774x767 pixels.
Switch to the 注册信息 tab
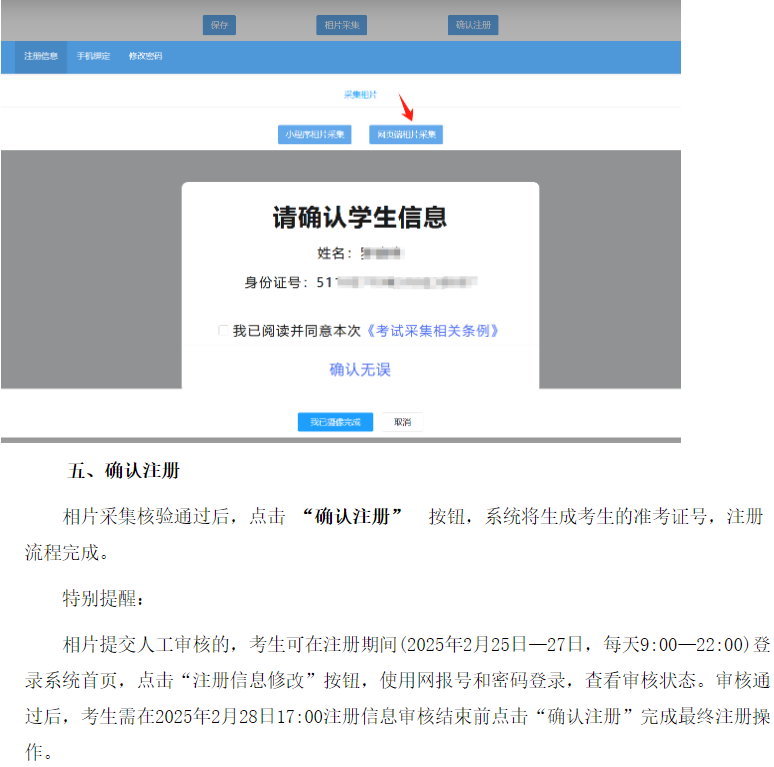click(x=41, y=56)
